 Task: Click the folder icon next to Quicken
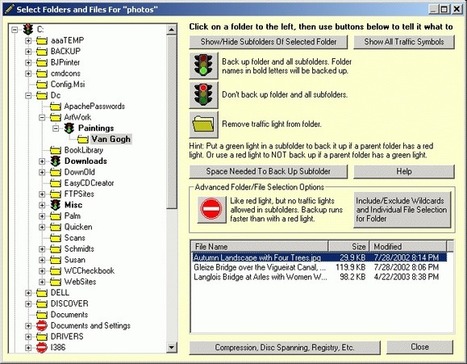click(55, 227)
